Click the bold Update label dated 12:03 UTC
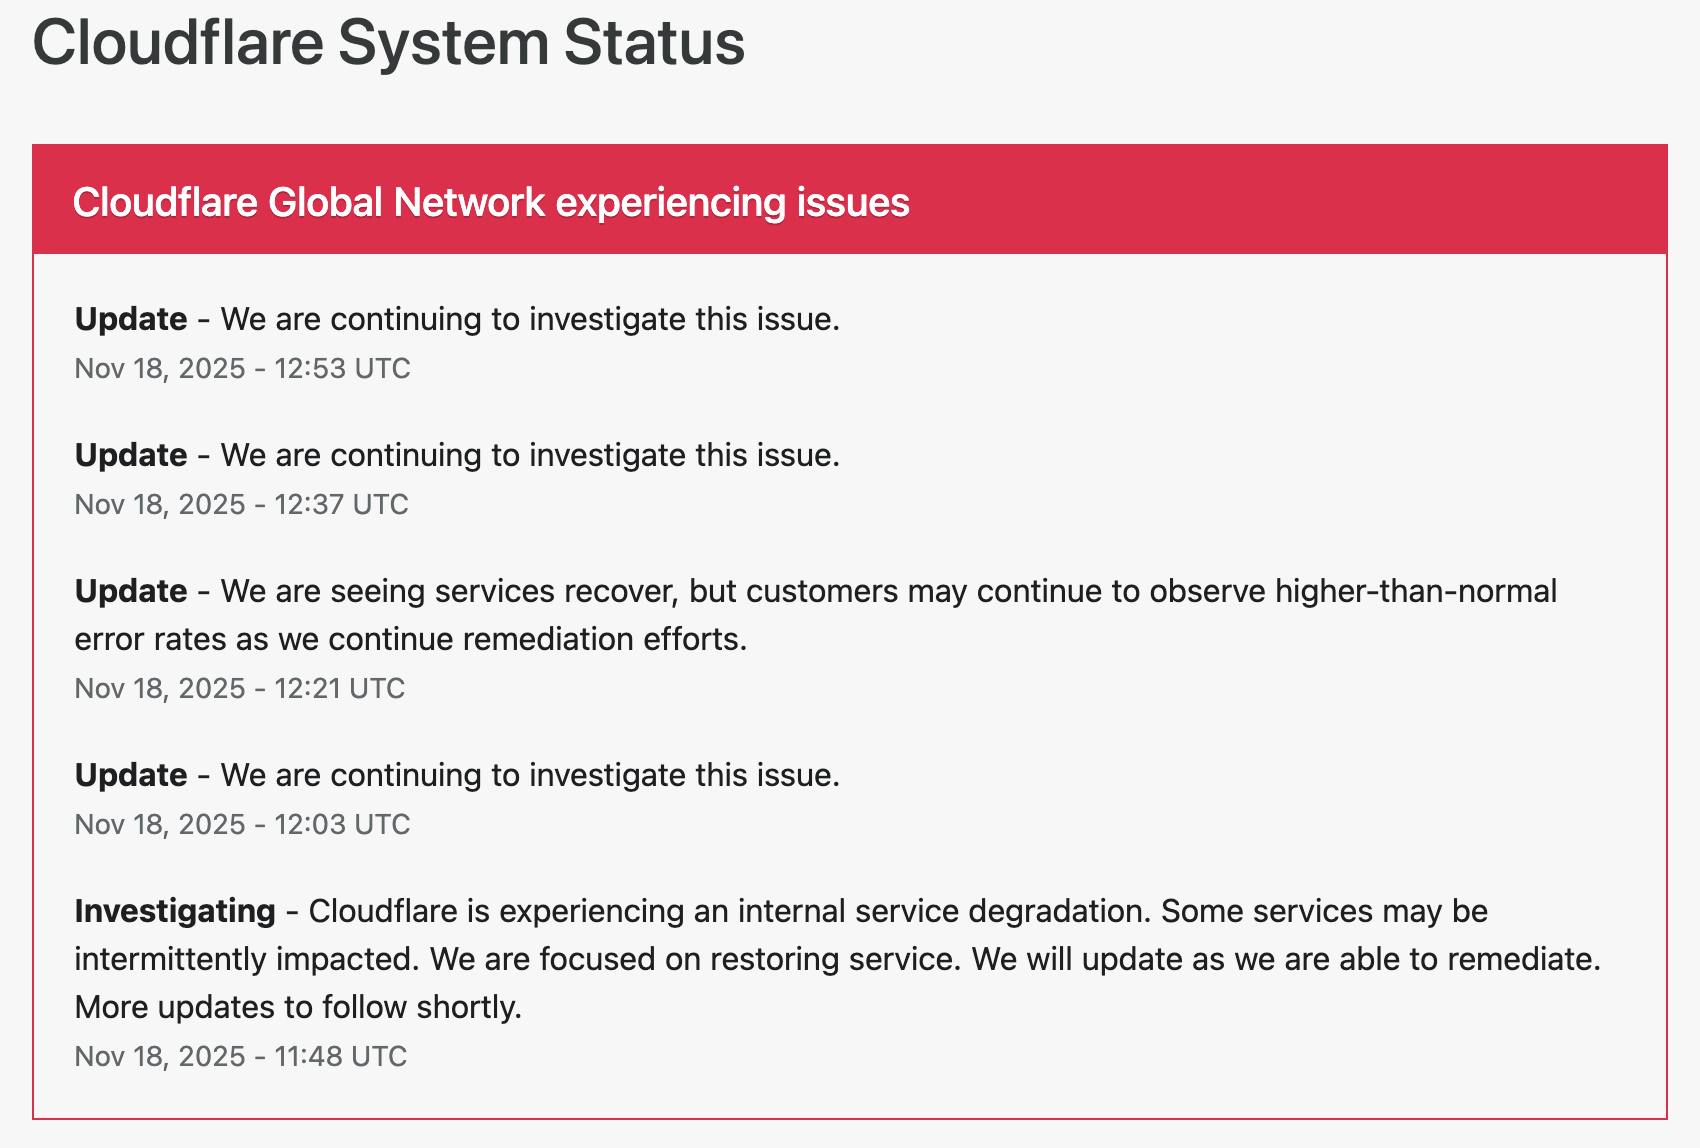 (x=131, y=775)
